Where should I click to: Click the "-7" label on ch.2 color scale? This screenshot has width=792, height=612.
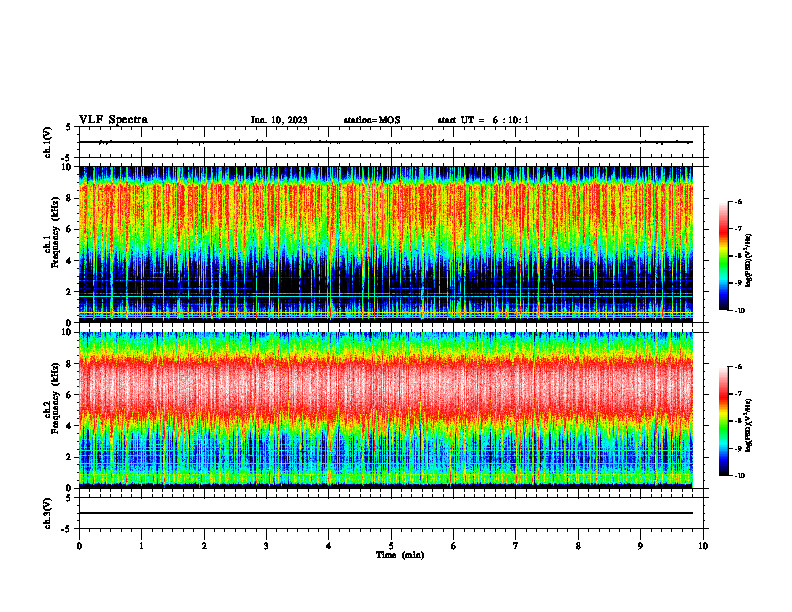[x=738, y=394]
